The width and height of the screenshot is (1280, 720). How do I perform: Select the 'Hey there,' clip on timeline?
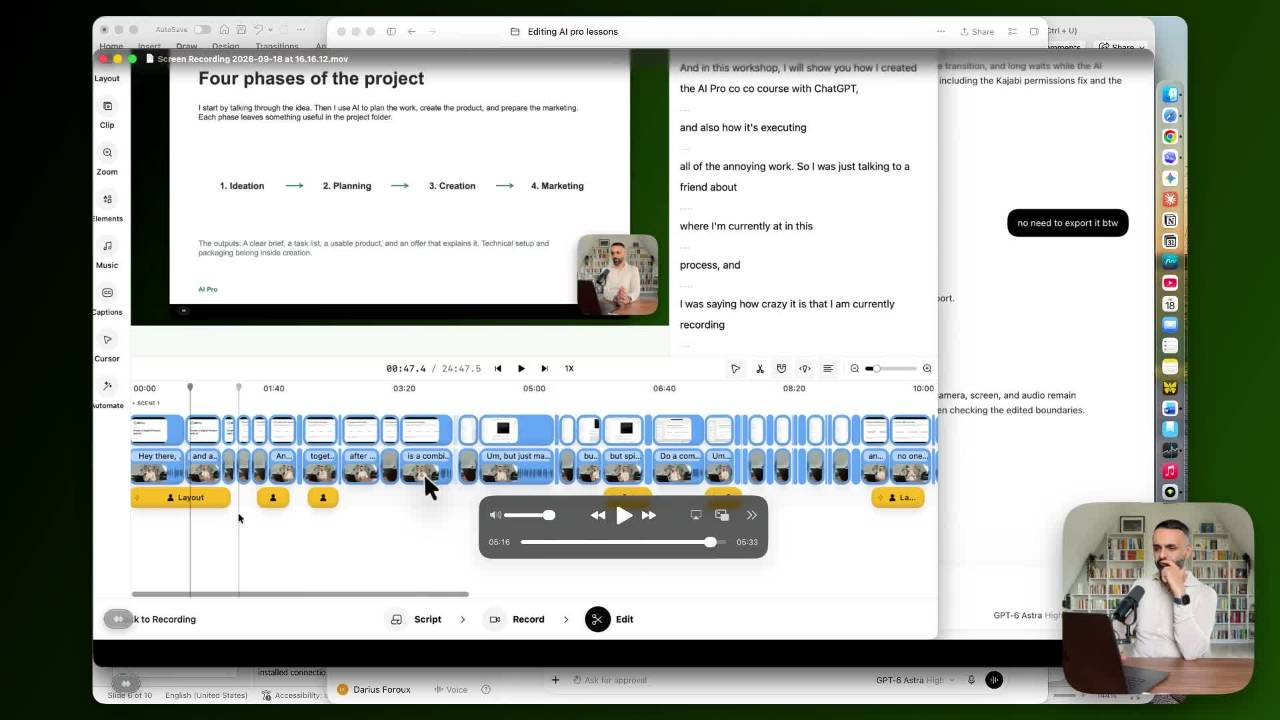(157, 466)
